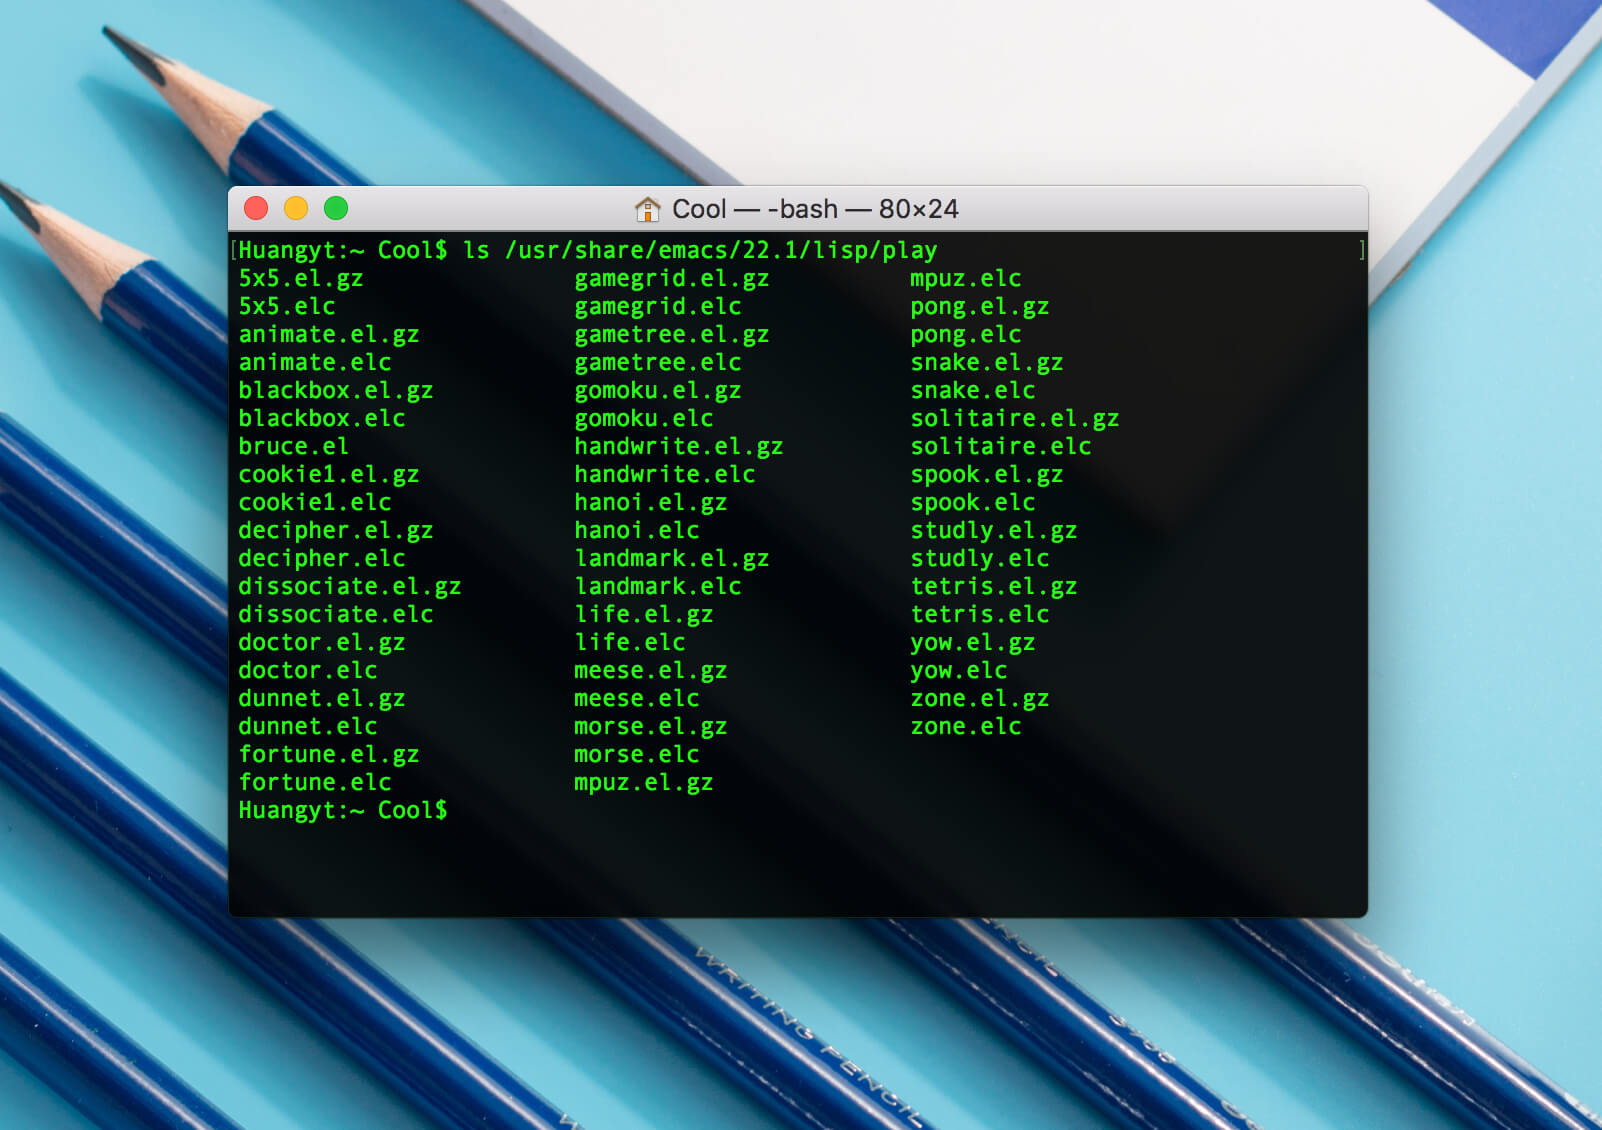Click the file name animate.elc

point(315,362)
